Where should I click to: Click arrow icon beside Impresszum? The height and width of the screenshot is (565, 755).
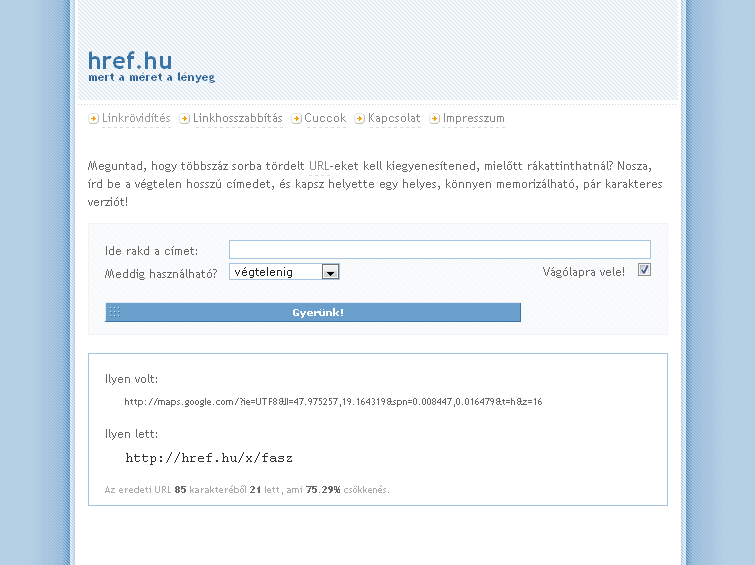434,118
